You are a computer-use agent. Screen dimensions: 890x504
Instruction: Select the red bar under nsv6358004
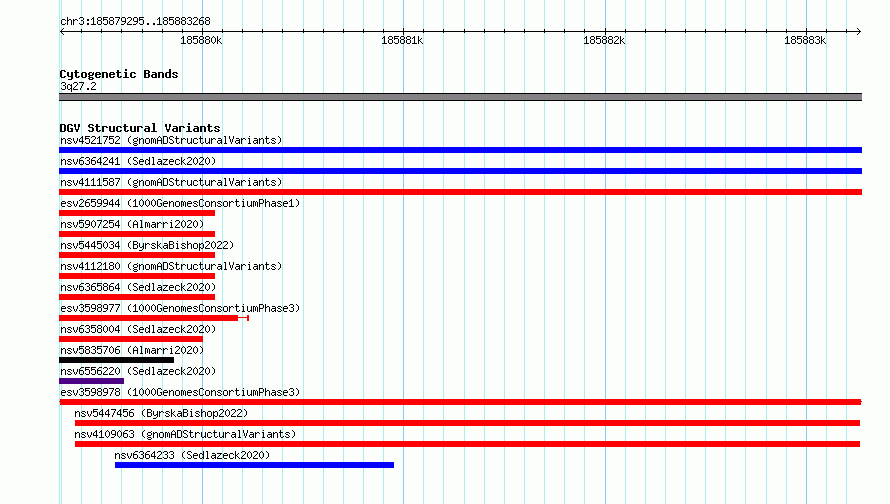pos(131,339)
